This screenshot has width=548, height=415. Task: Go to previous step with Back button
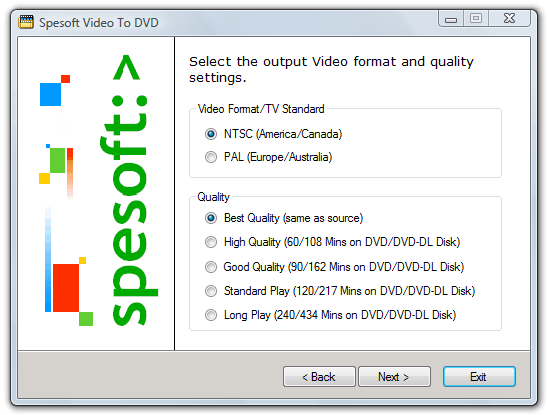pyautogui.click(x=319, y=377)
